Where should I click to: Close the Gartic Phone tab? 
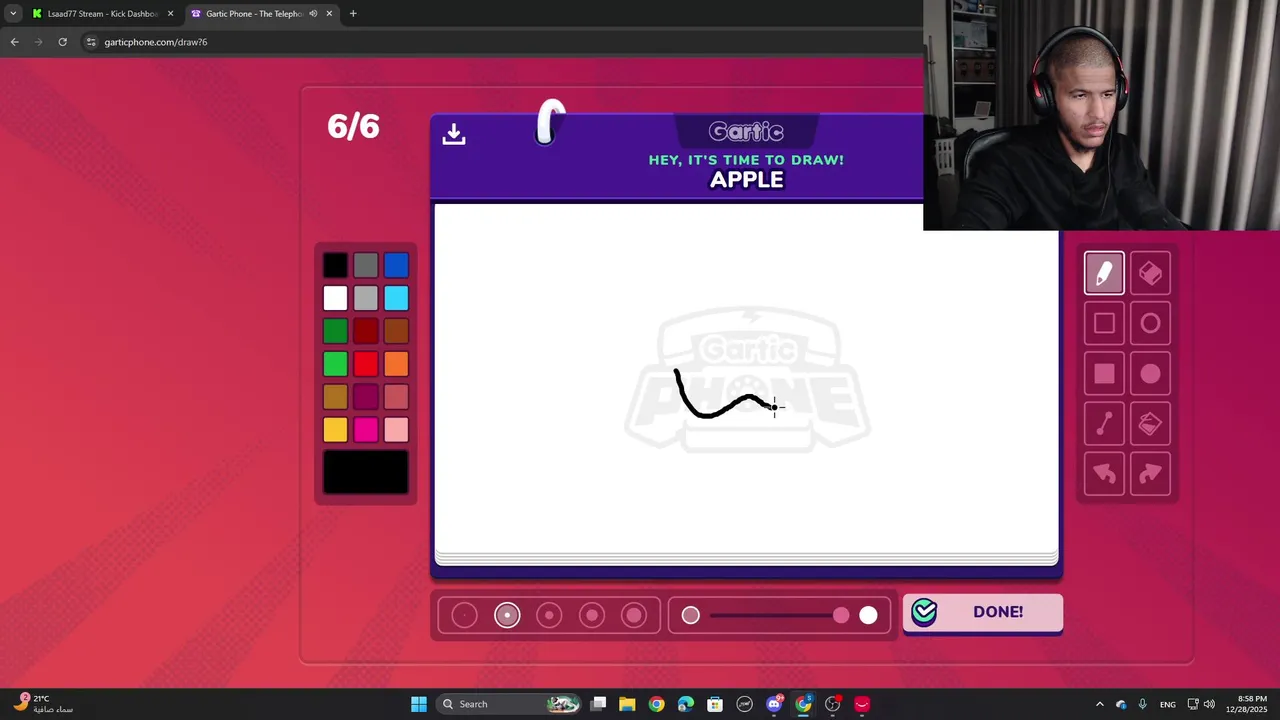coord(329,14)
